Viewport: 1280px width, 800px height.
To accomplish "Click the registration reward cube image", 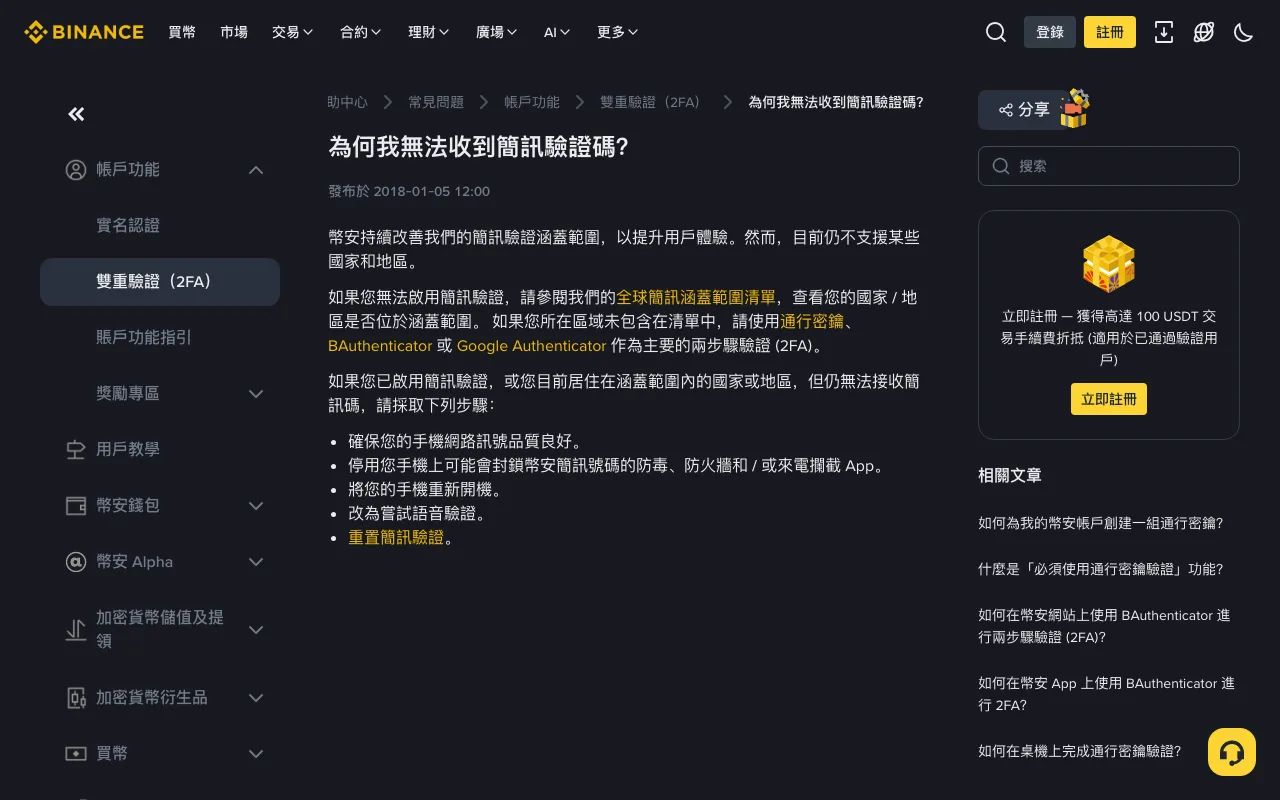I will tap(1109, 263).
